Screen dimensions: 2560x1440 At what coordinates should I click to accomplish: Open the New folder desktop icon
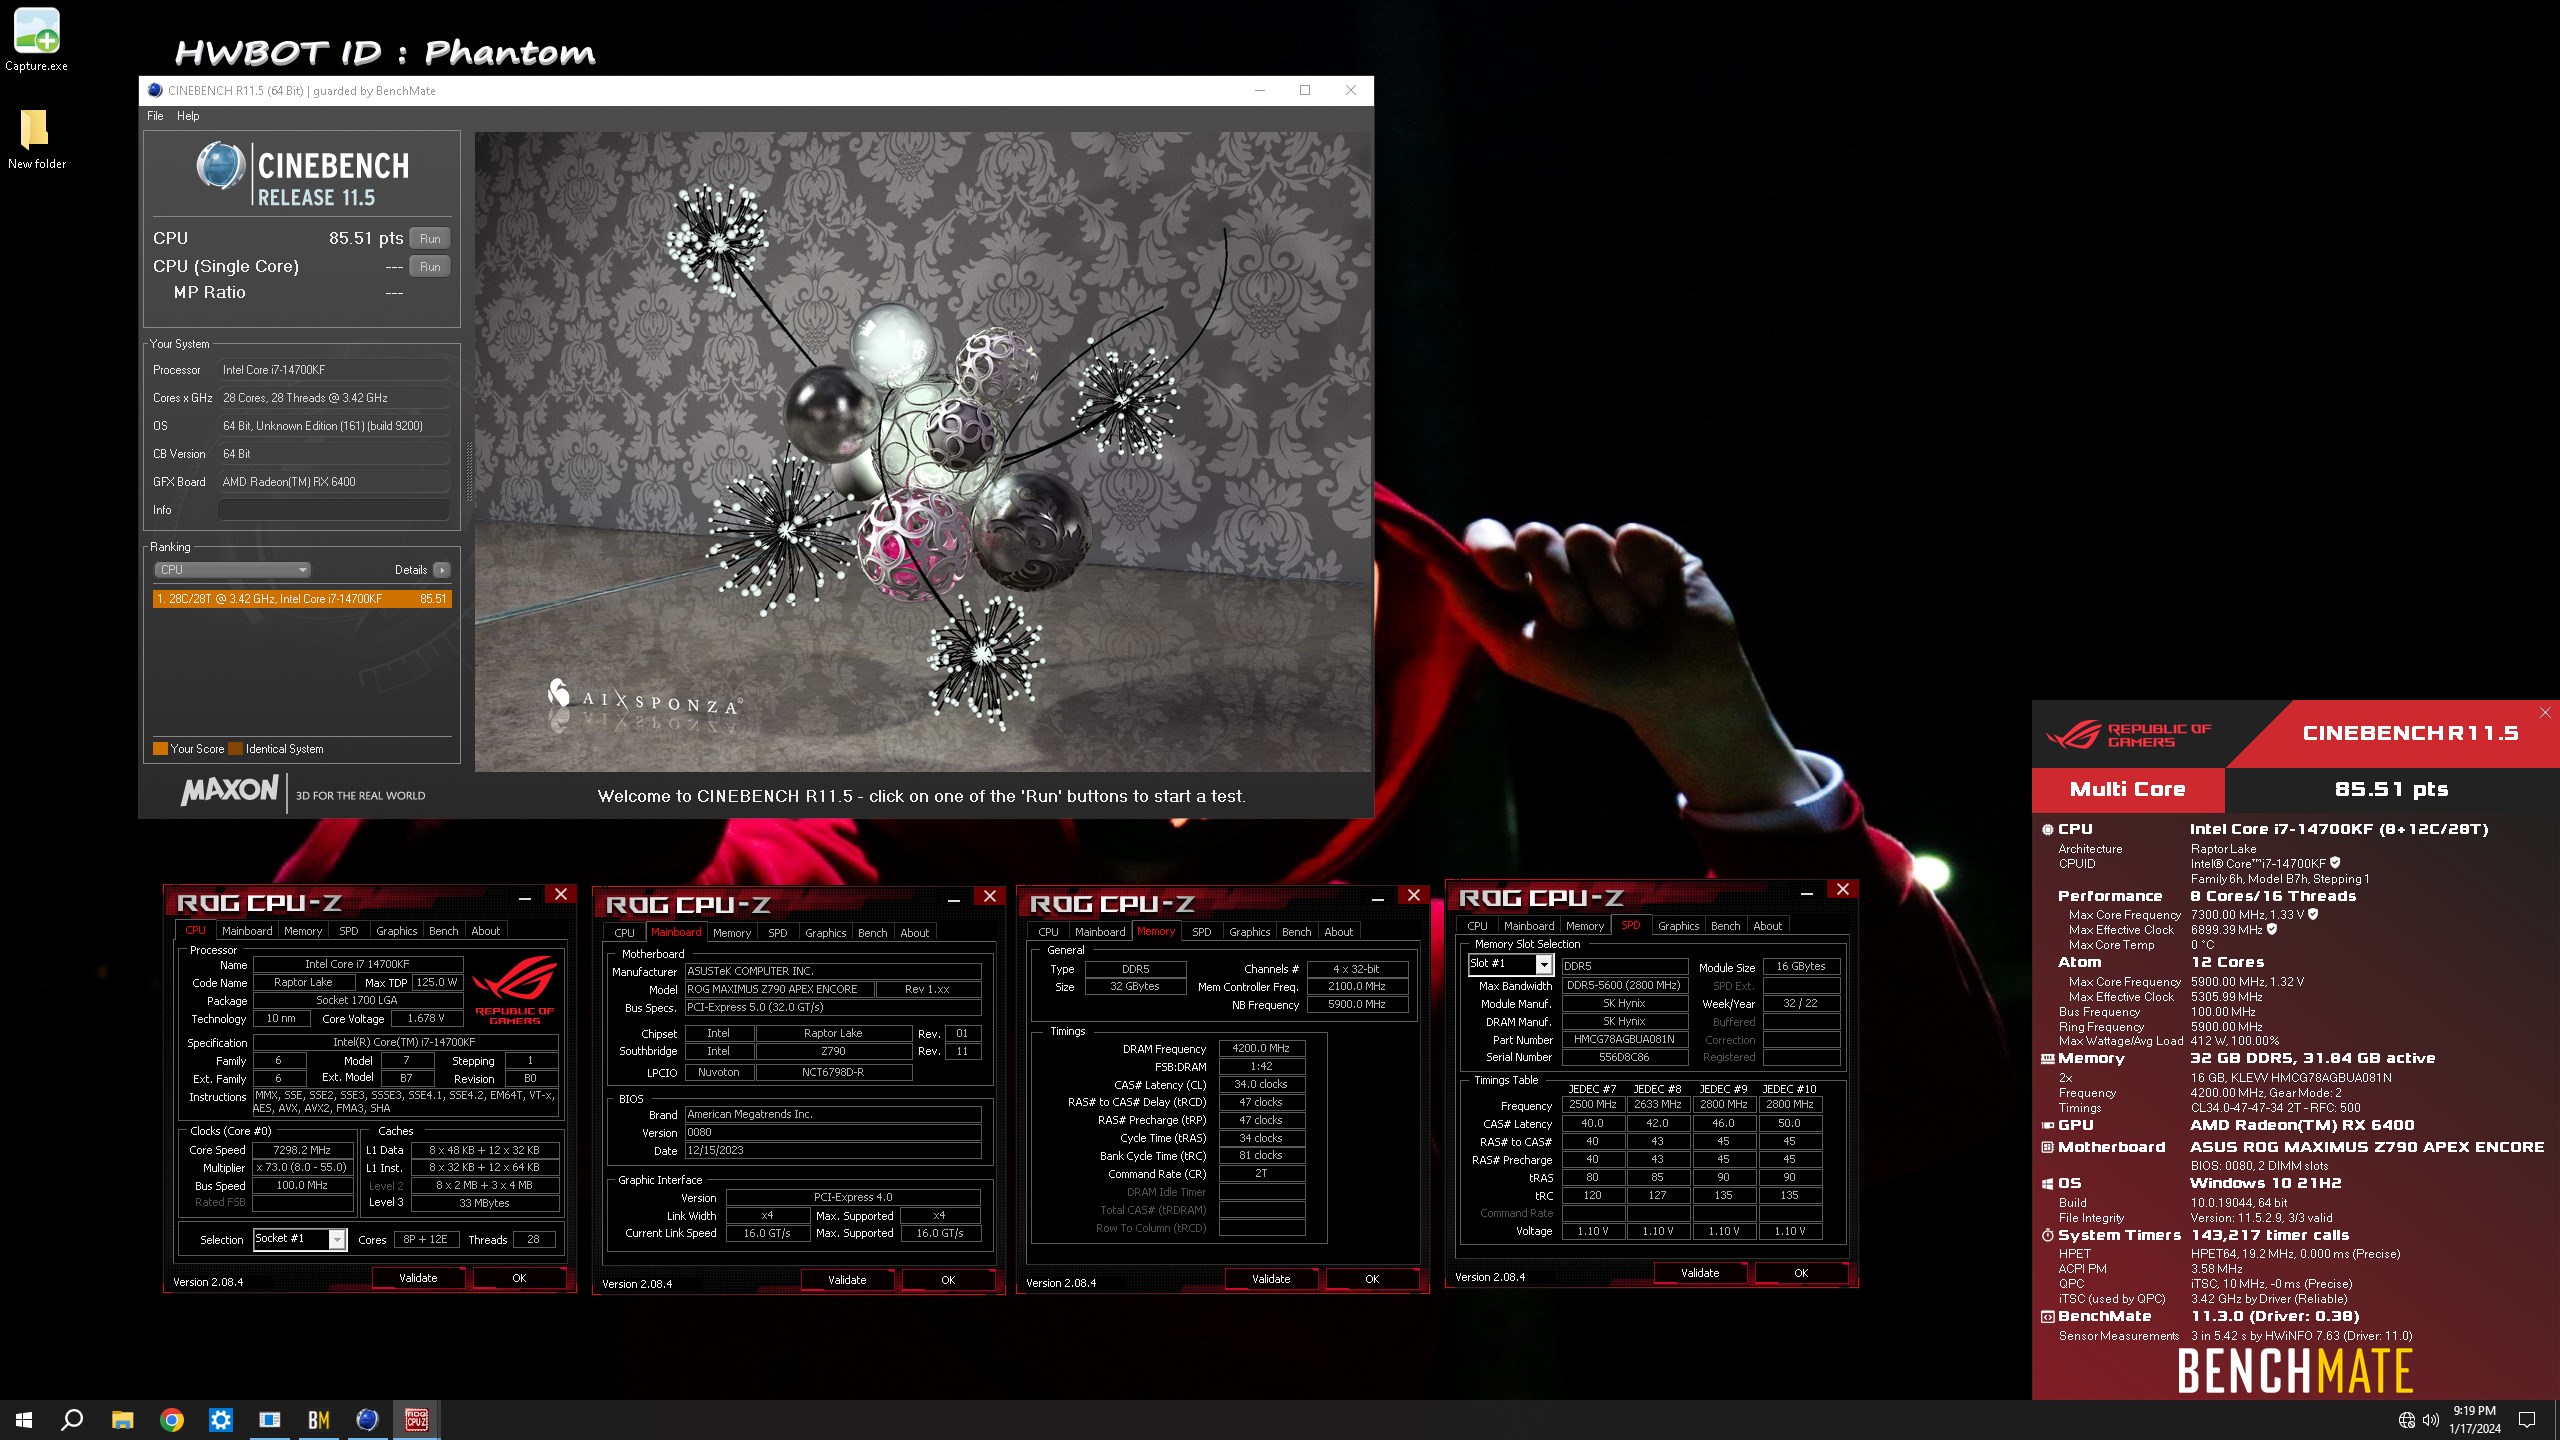pos(37,138)
